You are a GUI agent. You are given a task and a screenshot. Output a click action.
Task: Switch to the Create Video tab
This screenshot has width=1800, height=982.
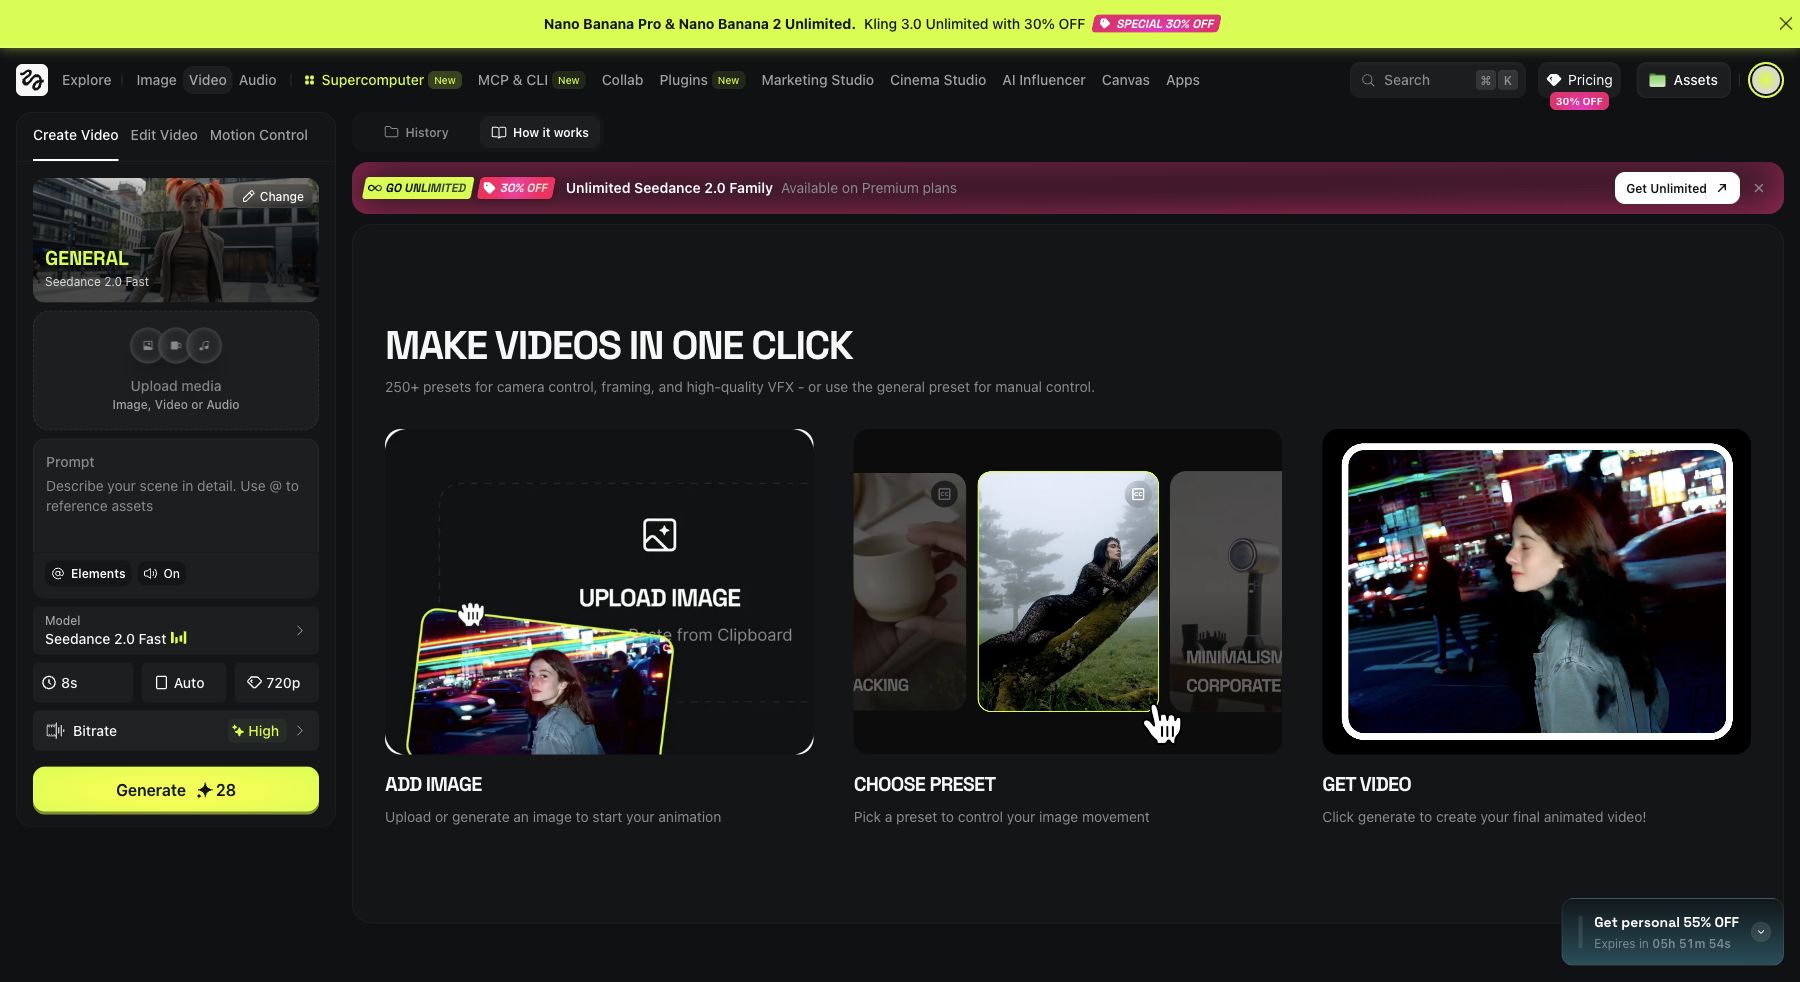[x=76, y=135]
